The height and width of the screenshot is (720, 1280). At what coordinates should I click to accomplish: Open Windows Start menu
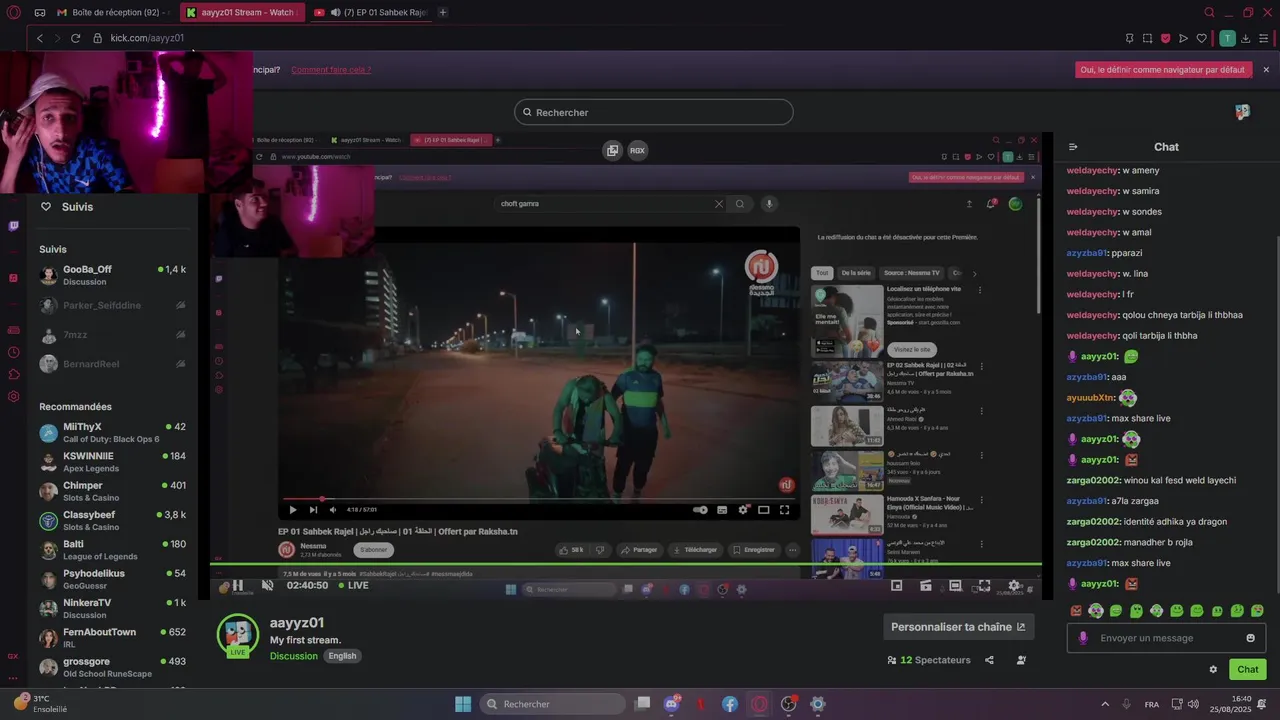click(x=463, y=704)
